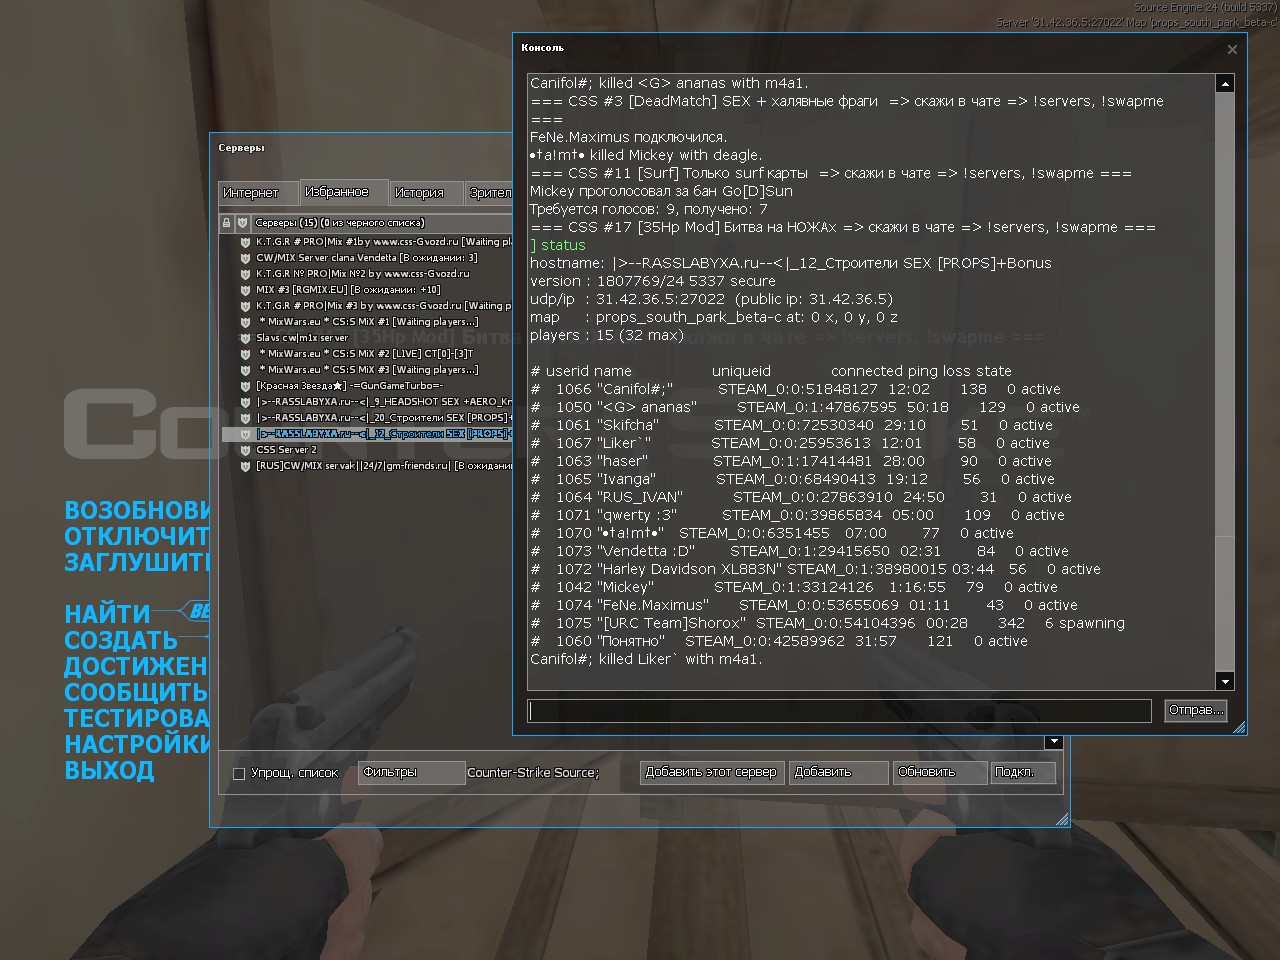Click console hostname line
Screen dimensions: 1280x960
[791, 263]
